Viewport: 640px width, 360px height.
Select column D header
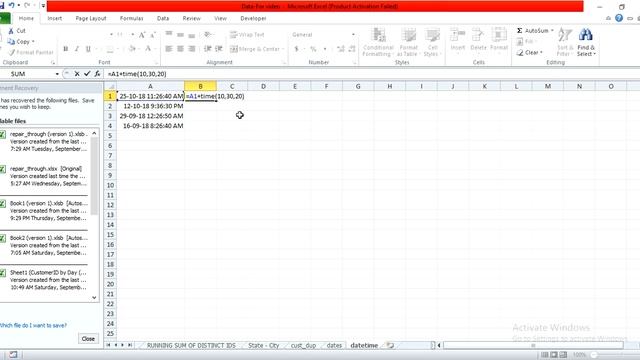pos(263,86)
